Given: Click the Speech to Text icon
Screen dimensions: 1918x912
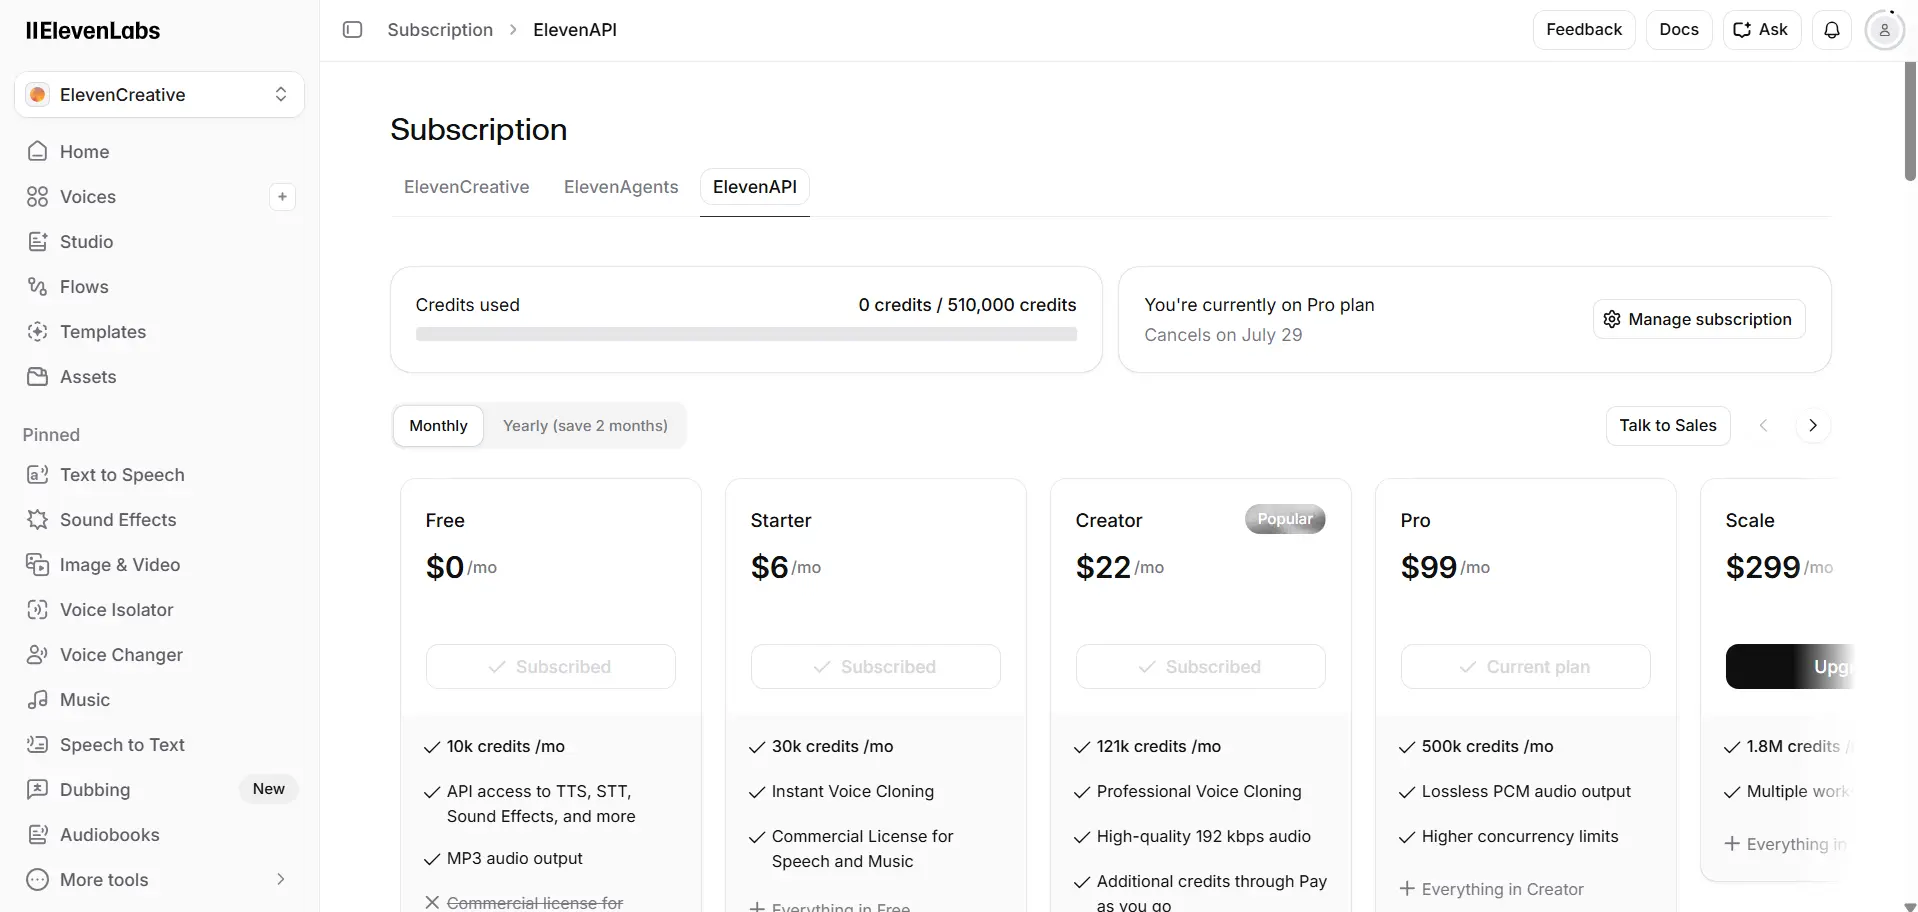Looking at the screenshot, I should click(38, 745).
